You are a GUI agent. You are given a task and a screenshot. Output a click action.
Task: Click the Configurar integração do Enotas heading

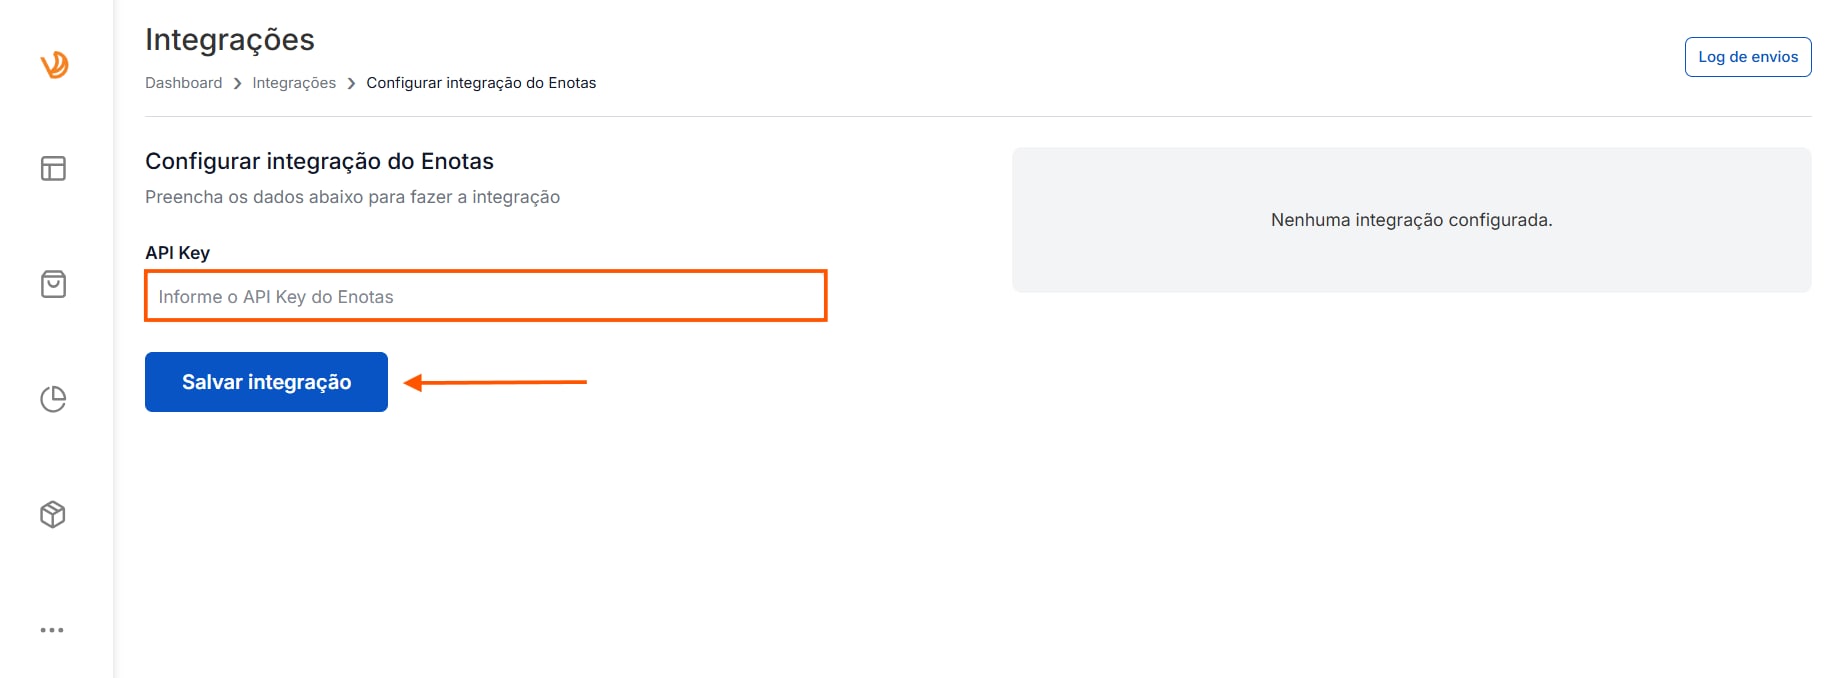(x=320, y=161)
